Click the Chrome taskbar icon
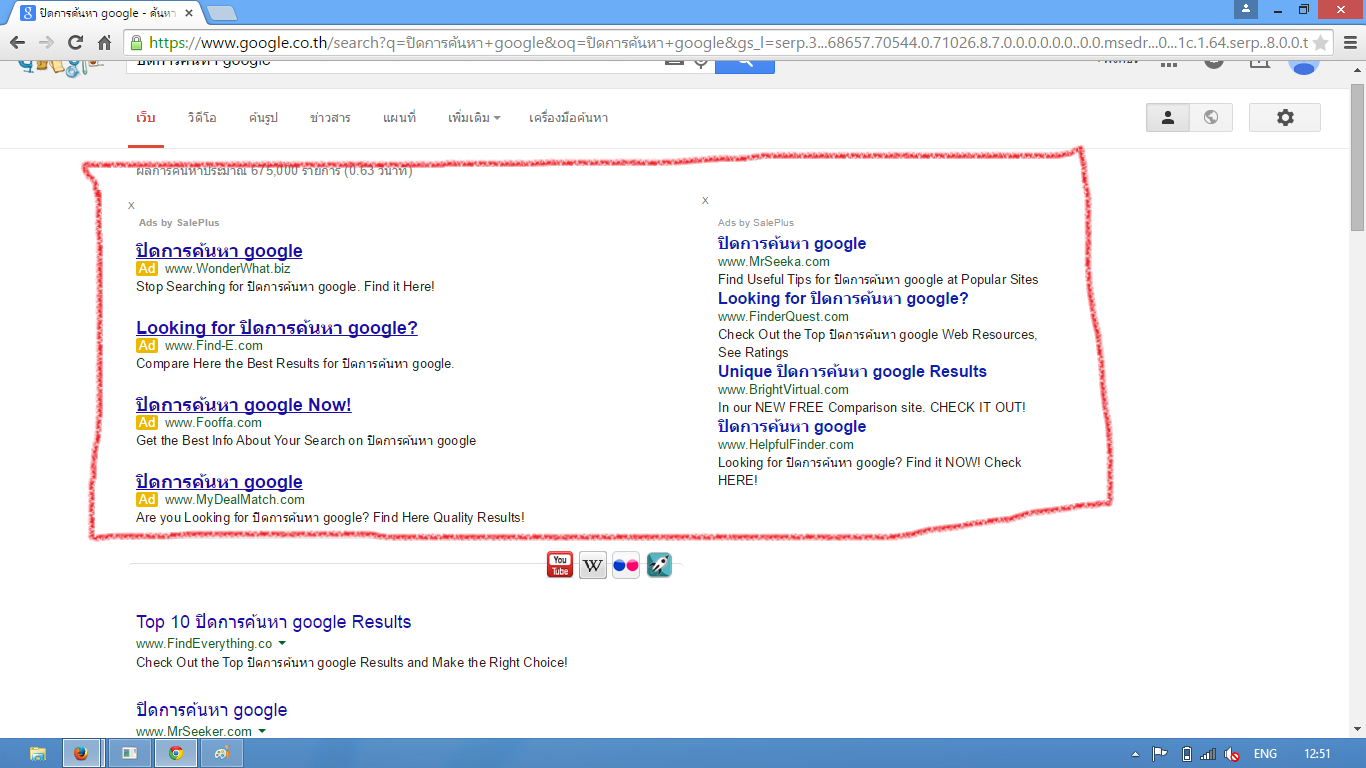This screenshot has width=1366, height=768. coord(175,753)
